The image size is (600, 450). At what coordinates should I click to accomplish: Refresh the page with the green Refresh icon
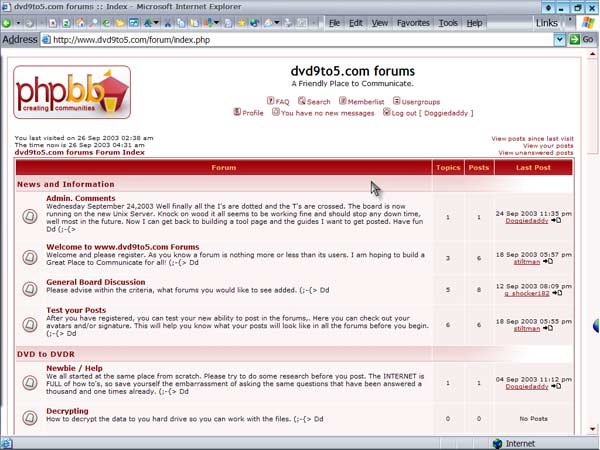point(66,23)
